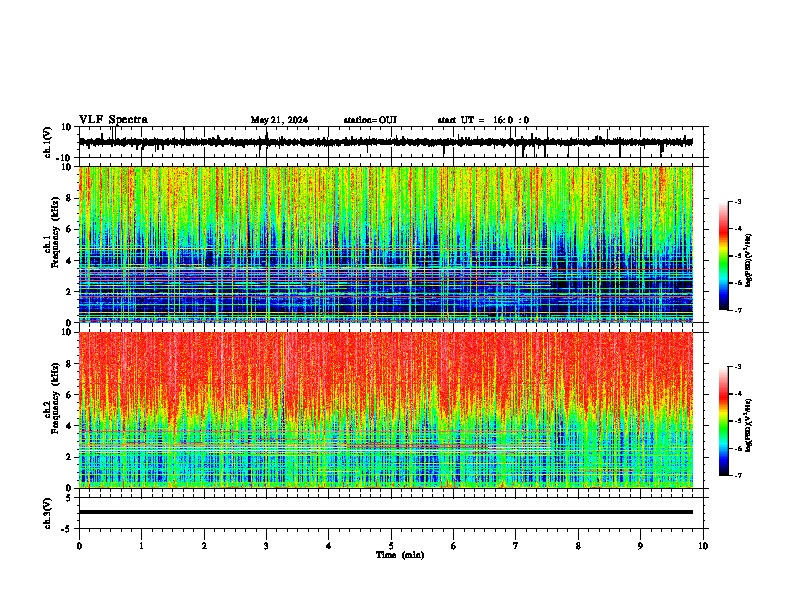Click the ch.1 waveform trace

coord(386,142)
